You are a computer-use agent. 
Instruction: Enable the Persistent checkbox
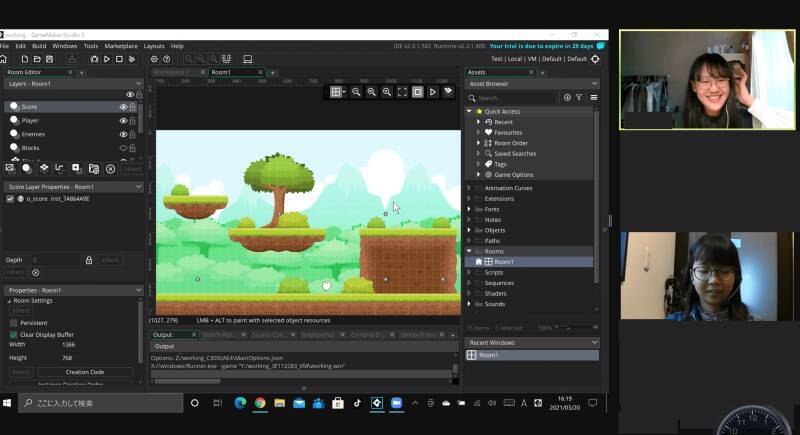[x=14, y=323]
